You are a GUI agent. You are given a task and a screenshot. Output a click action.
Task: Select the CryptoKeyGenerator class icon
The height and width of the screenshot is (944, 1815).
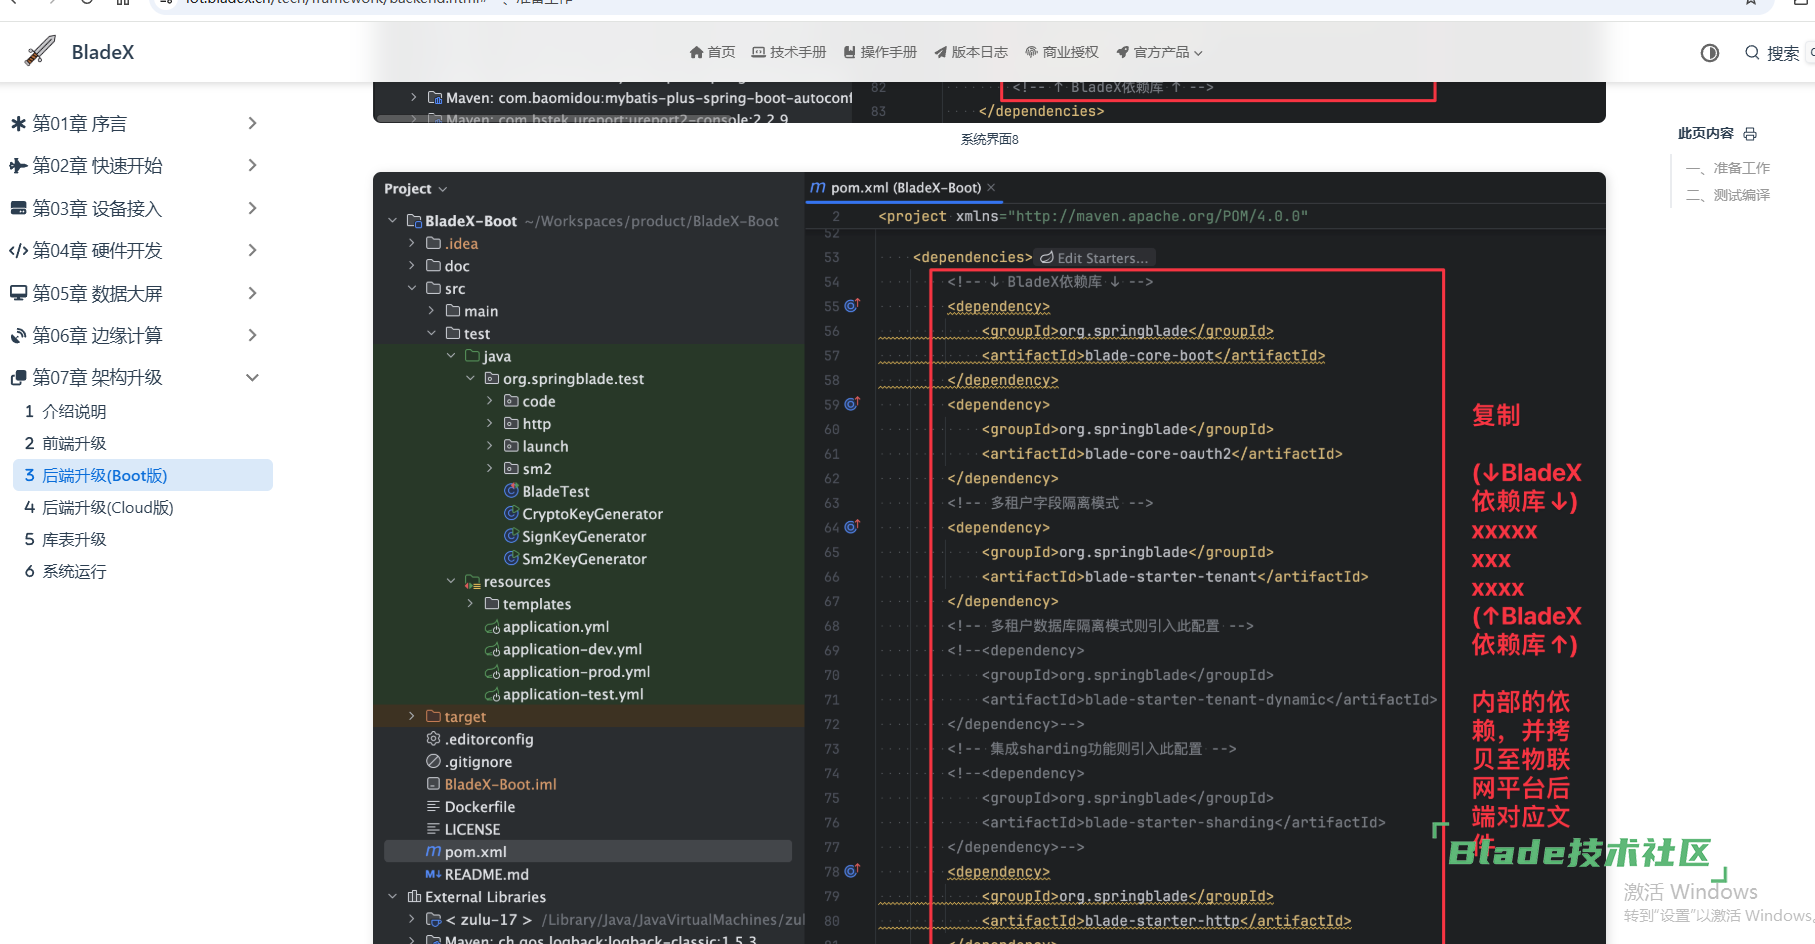point(511,514)
